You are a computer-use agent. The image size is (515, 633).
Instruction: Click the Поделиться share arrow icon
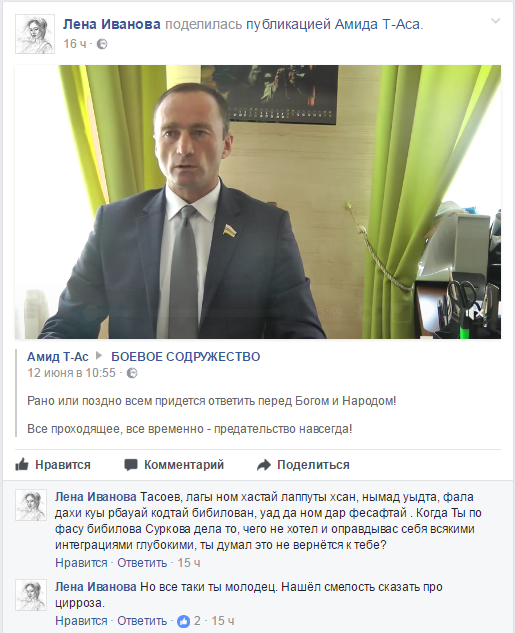264,465
